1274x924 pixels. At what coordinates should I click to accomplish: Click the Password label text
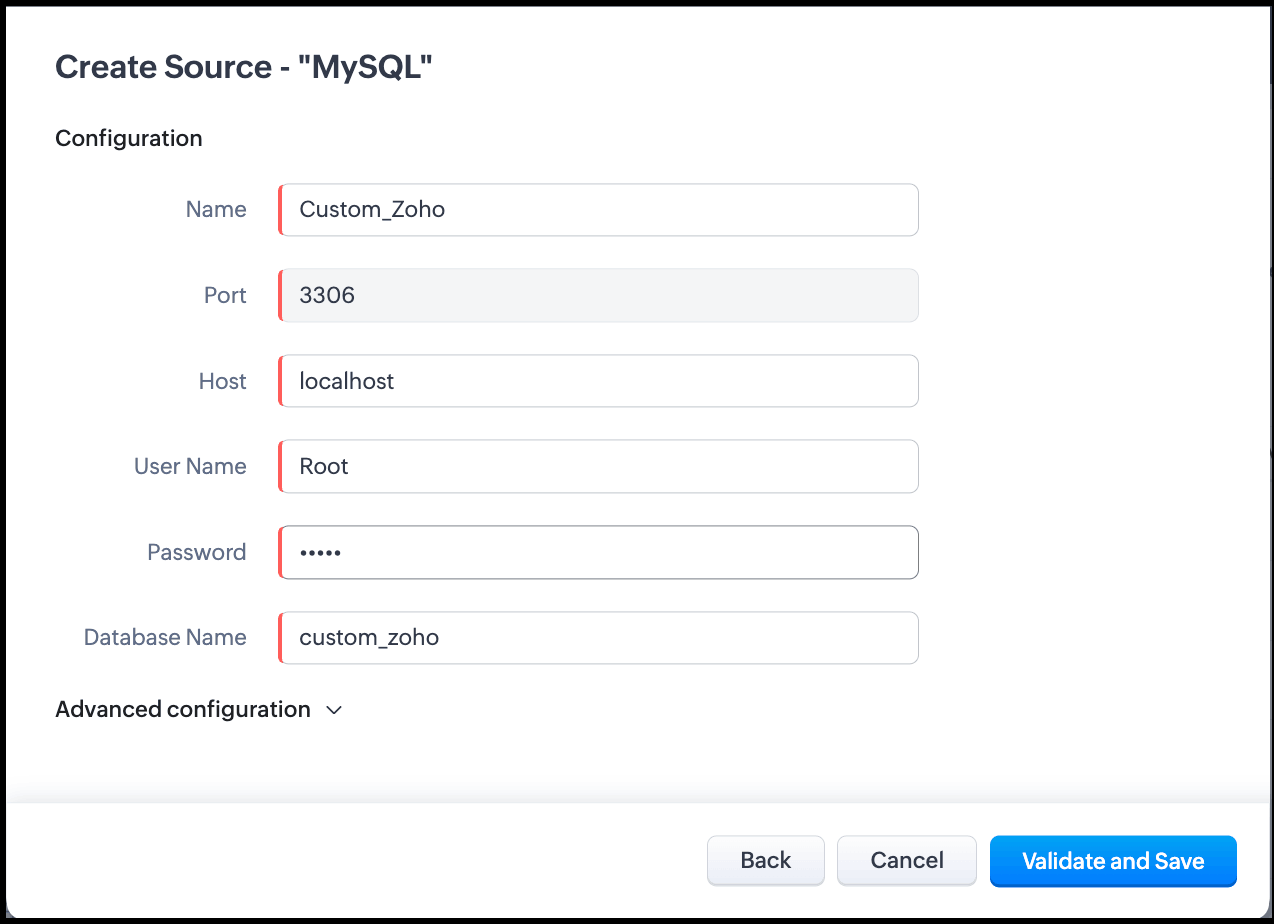pos(196,553)
